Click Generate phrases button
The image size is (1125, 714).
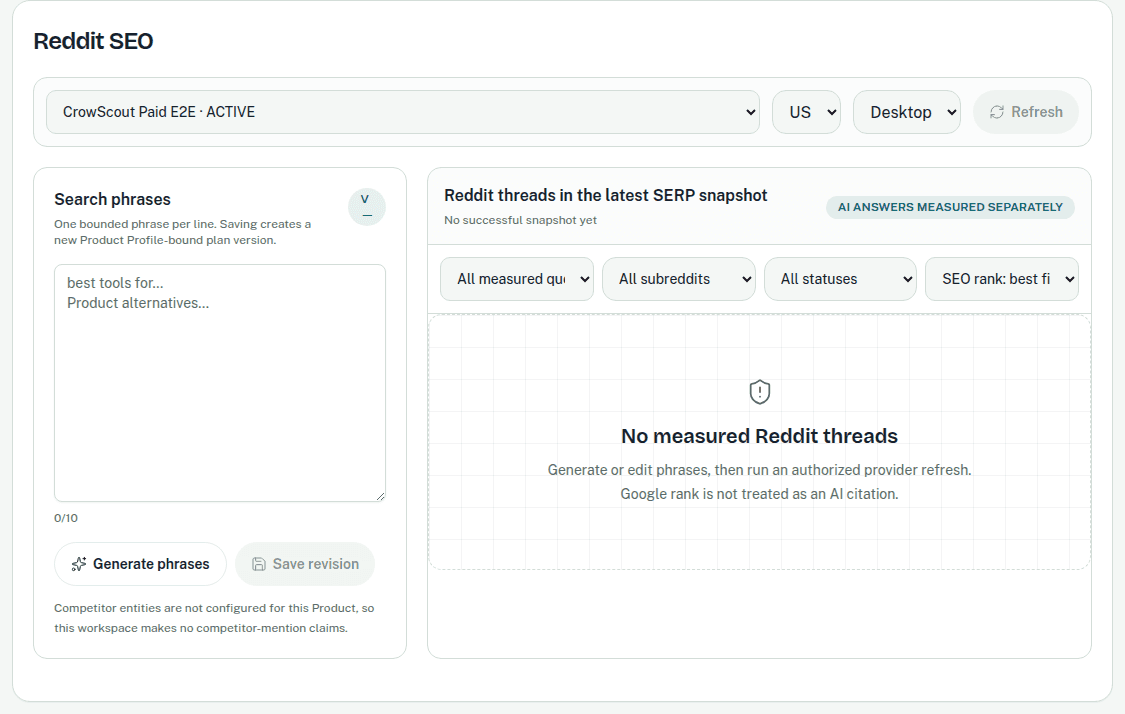pyautogui.click(x=140, y=564)
